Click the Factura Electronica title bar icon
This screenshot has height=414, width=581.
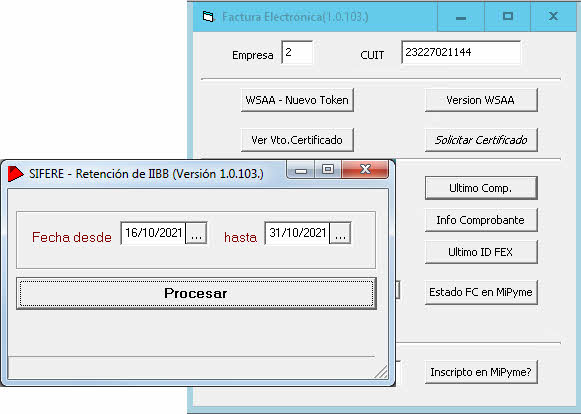[x=208, y=17]
